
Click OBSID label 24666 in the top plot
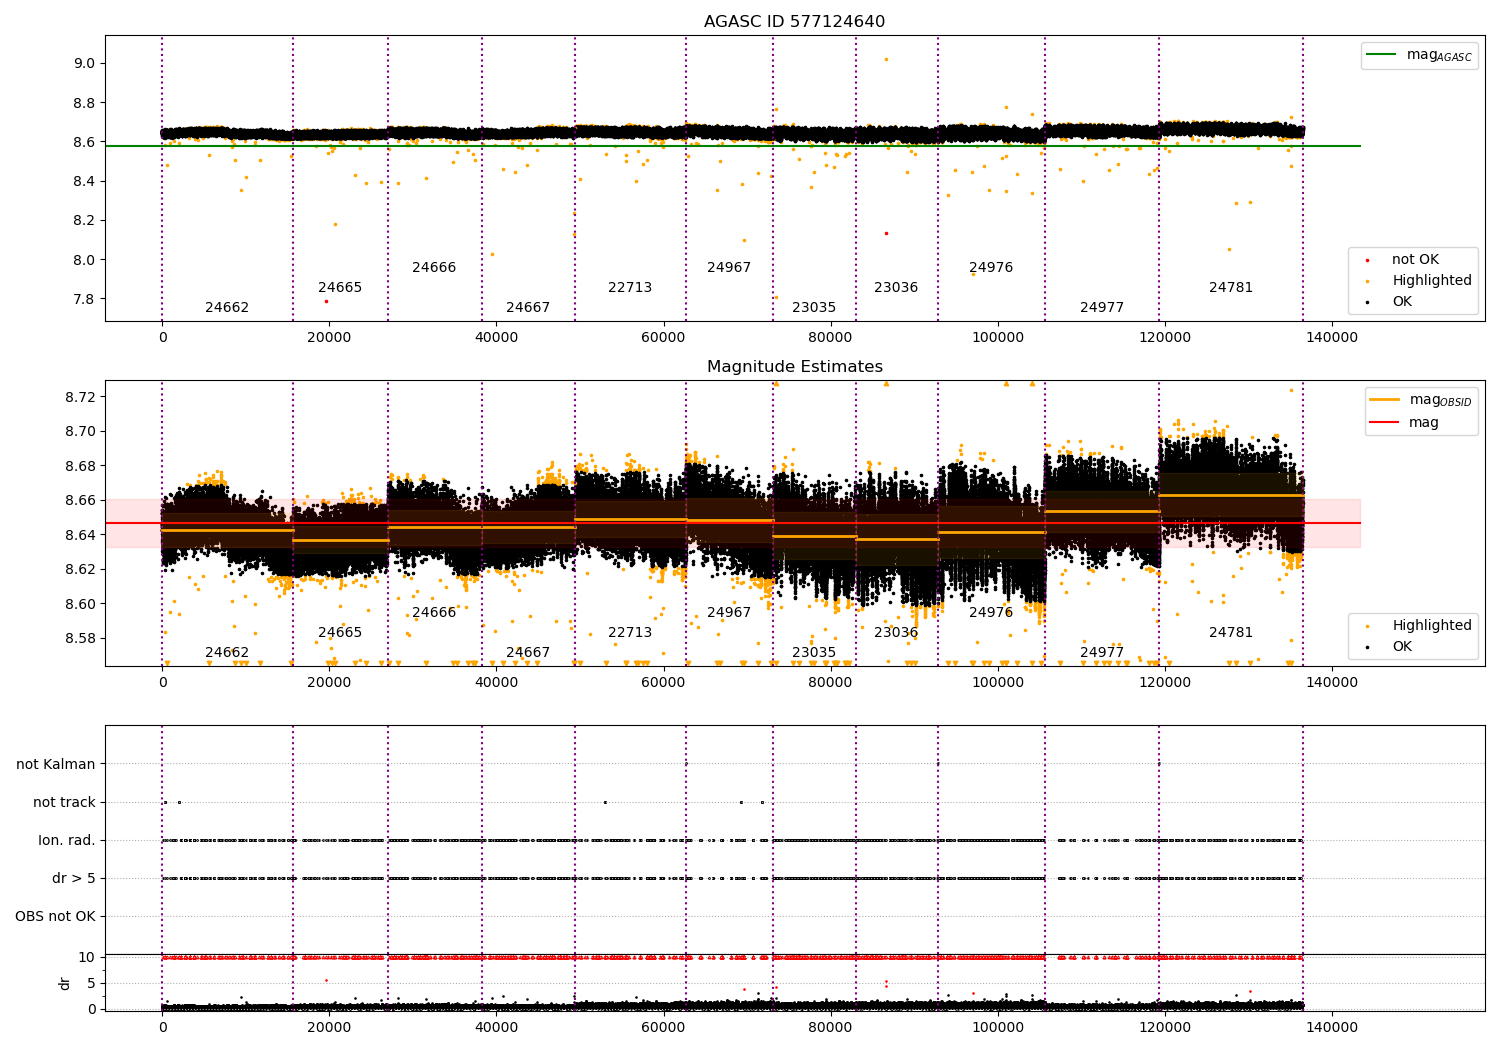434,268
